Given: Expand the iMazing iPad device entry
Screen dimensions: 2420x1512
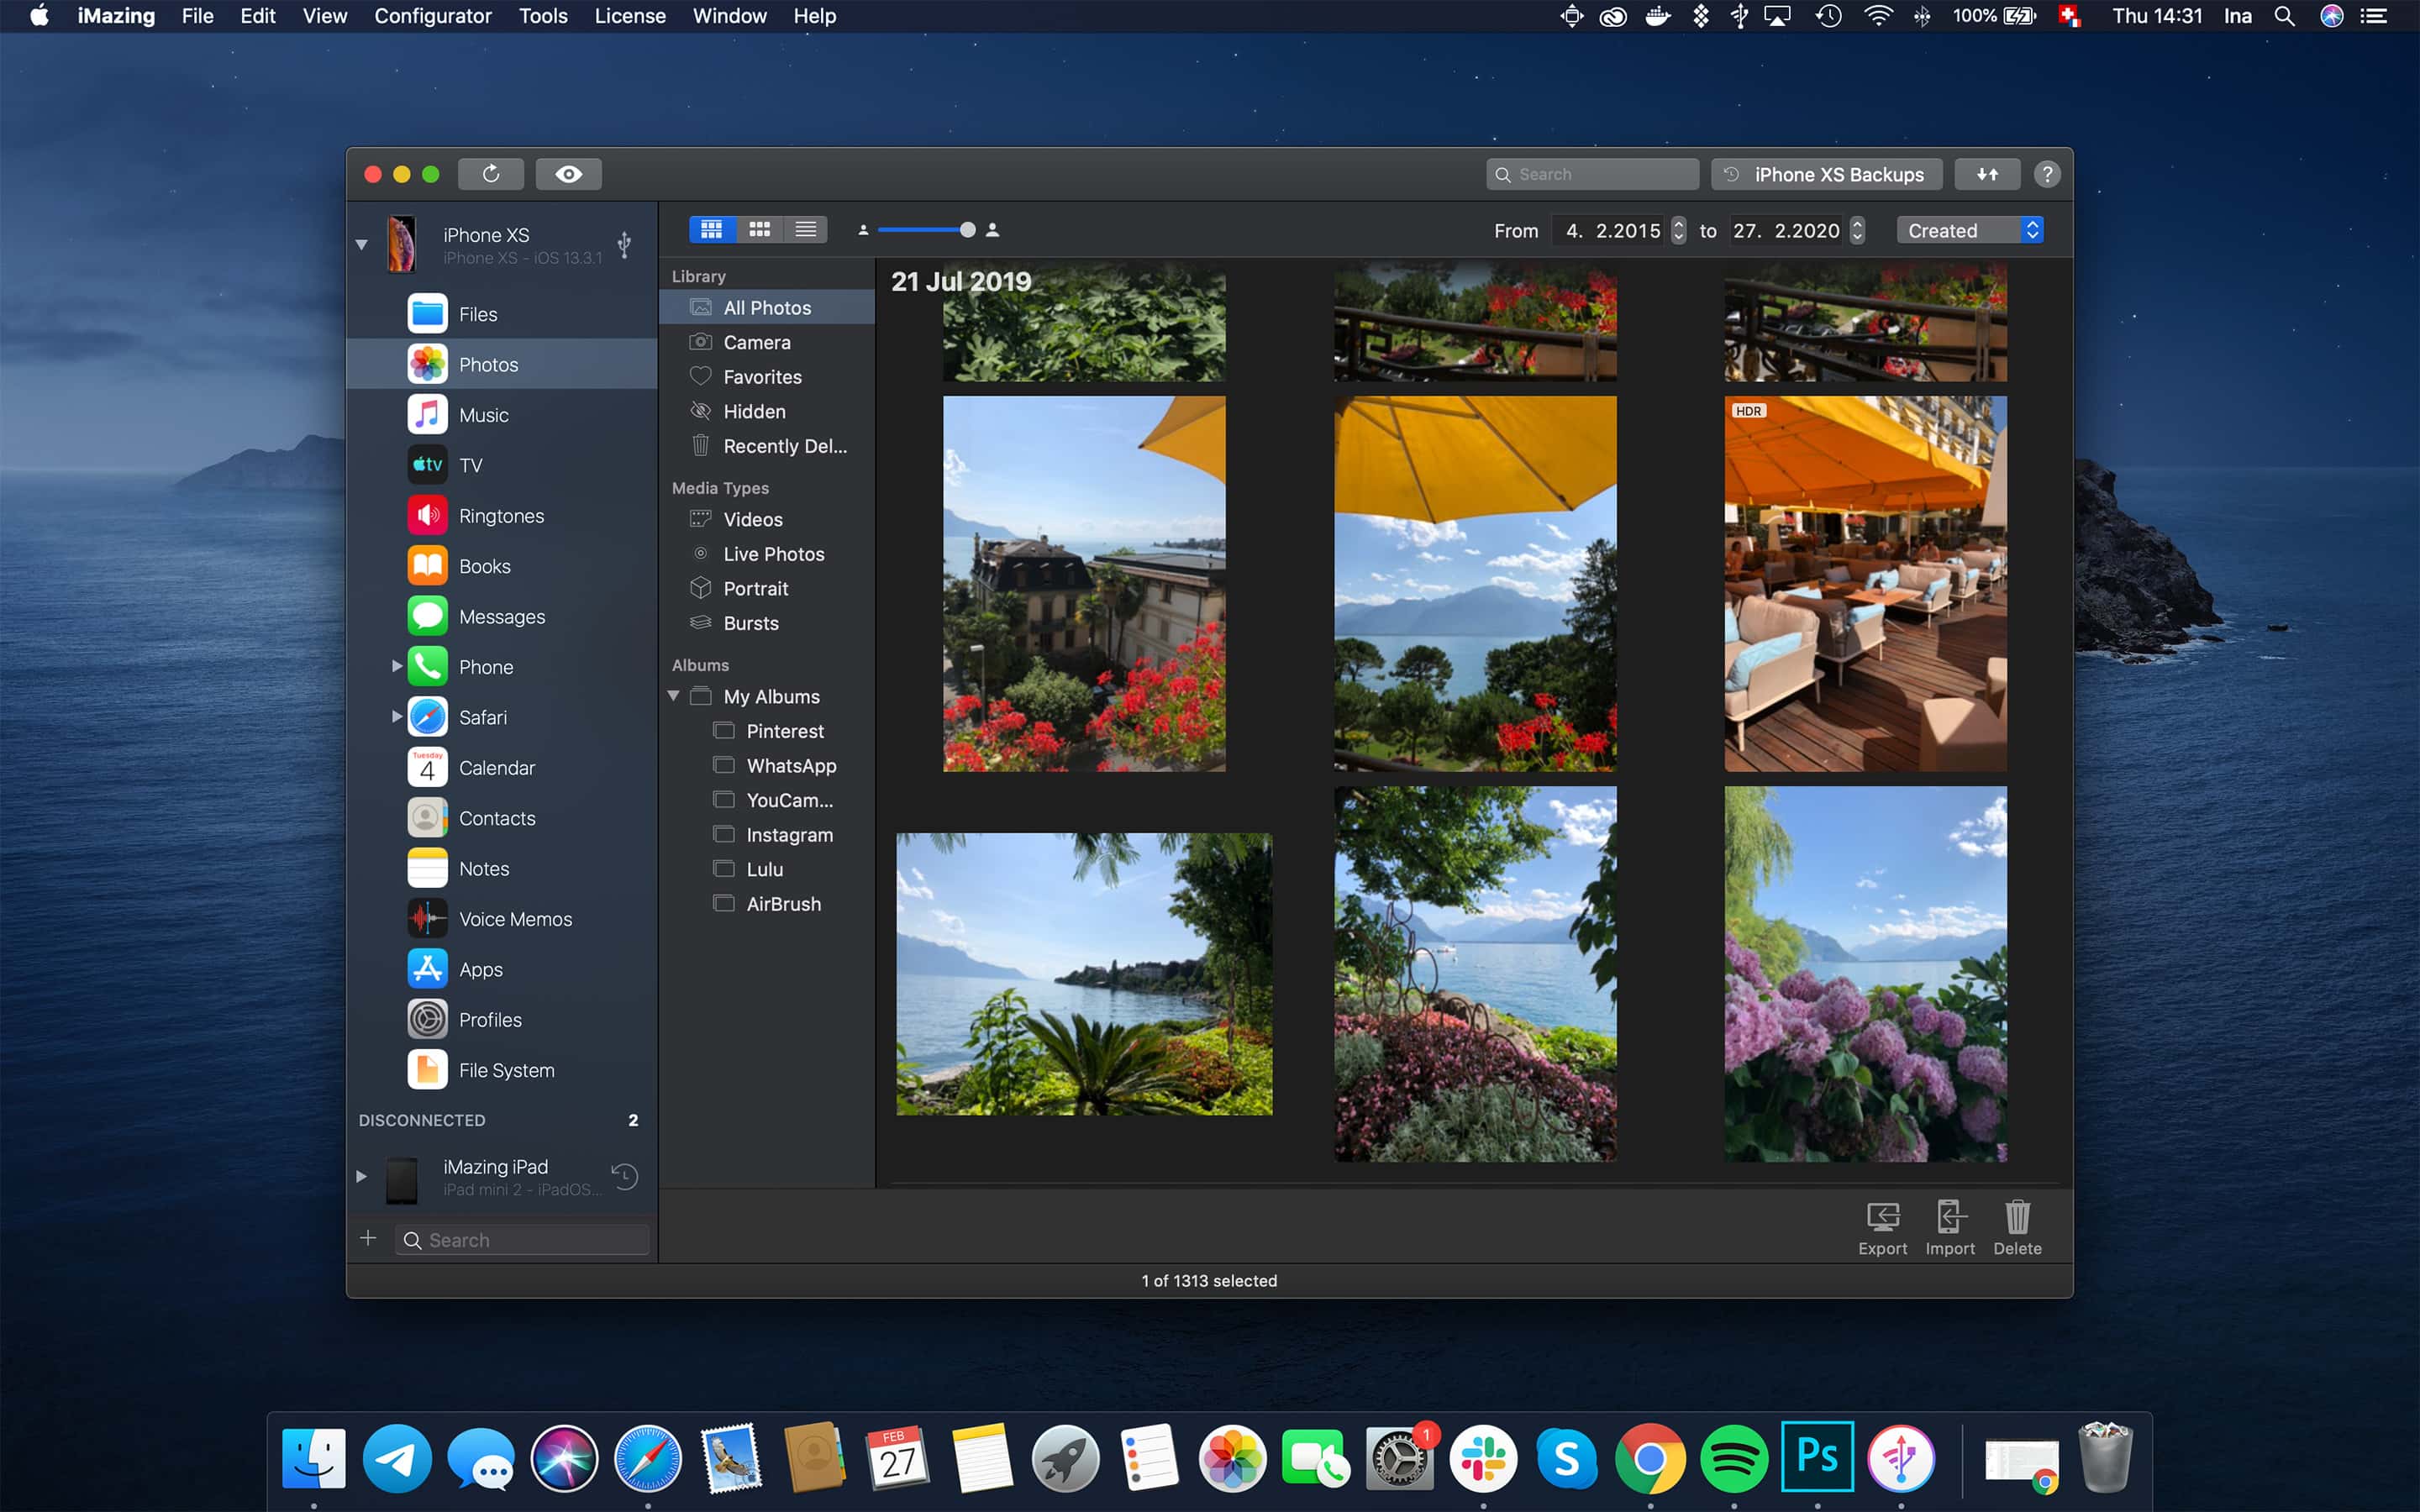Looking at the screenshot, I should pos(362,1174).
